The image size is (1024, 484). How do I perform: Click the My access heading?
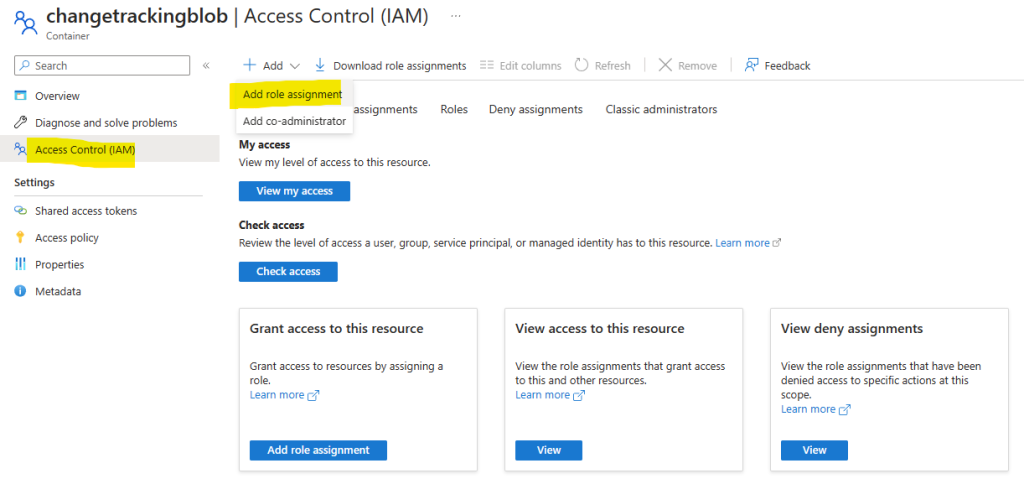tap(264, 145)
